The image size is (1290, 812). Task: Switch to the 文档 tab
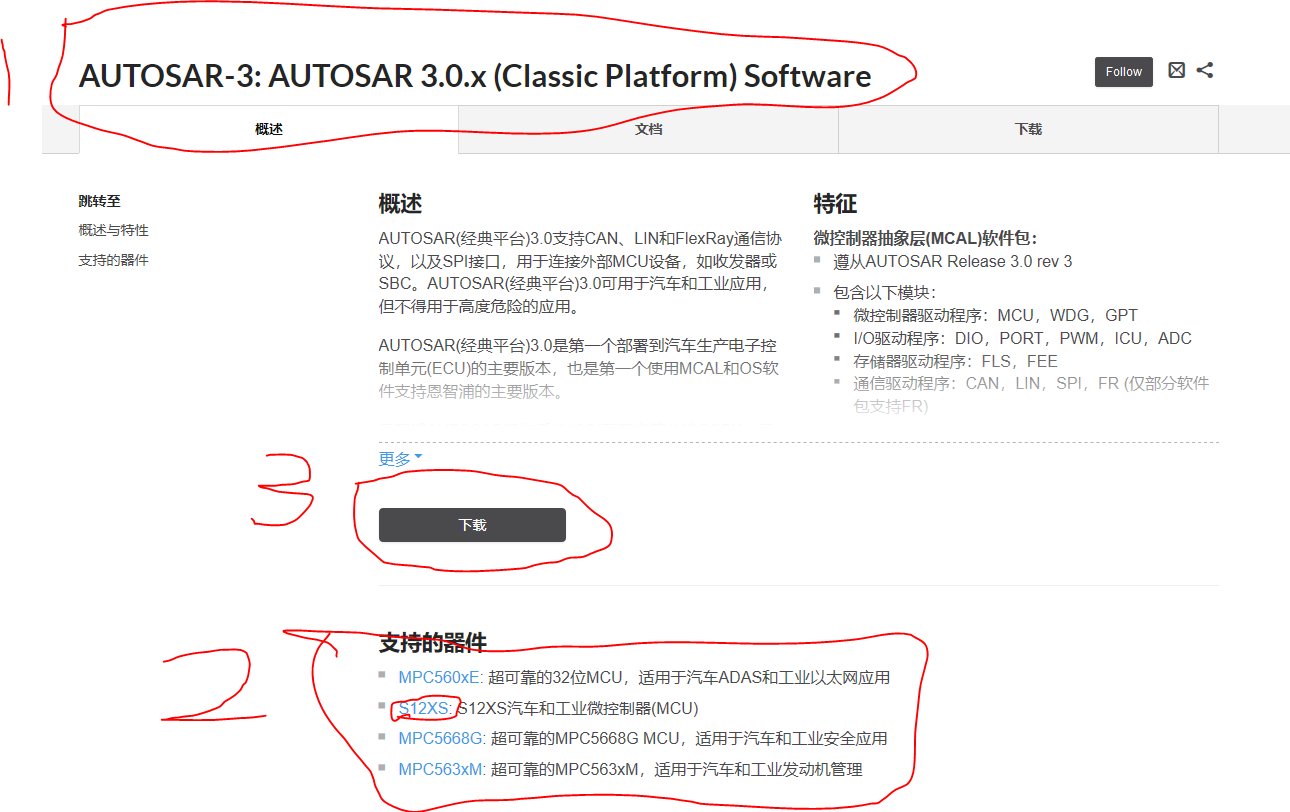click(647, 129)
